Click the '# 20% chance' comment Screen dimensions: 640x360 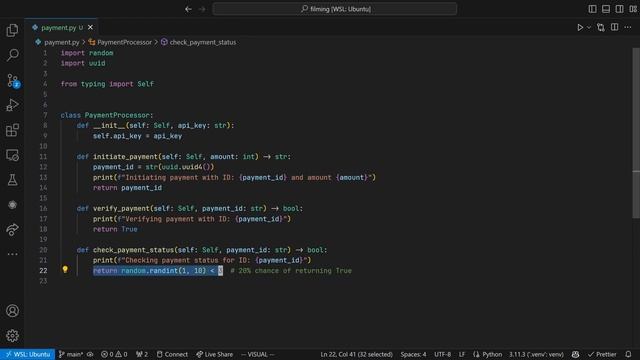point(291,271)
